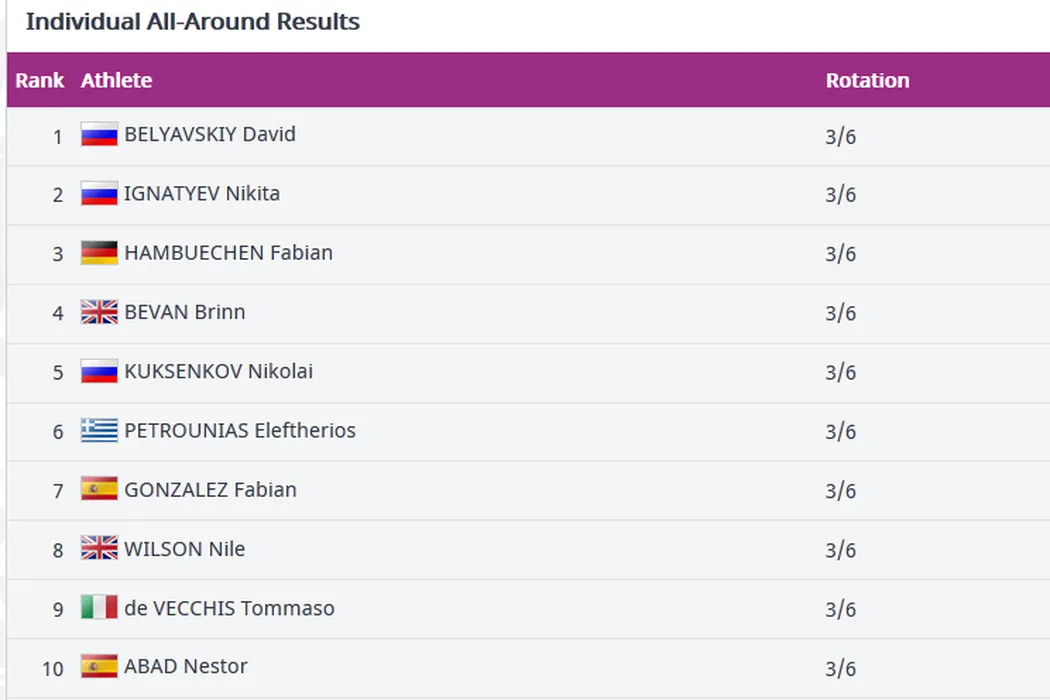Select athlete name HAMBUECHEN Fabian
This screenshot has width=1050, height=700.
[228, 253]
